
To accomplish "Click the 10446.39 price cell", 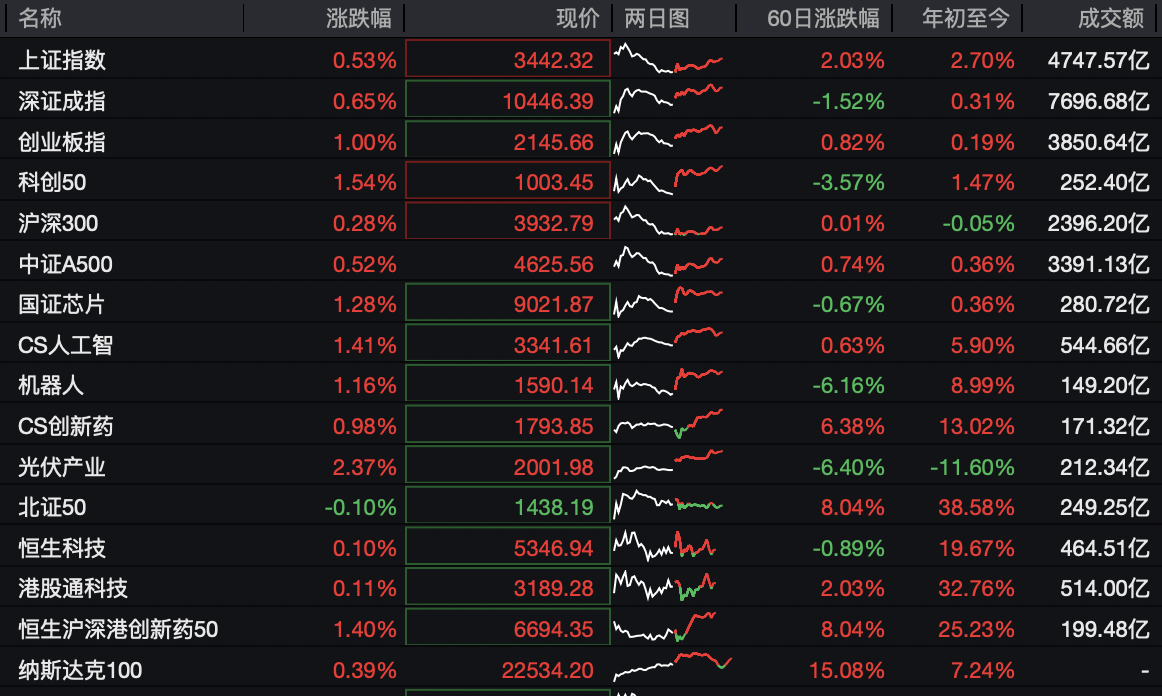I will click(x=508, y=99).
